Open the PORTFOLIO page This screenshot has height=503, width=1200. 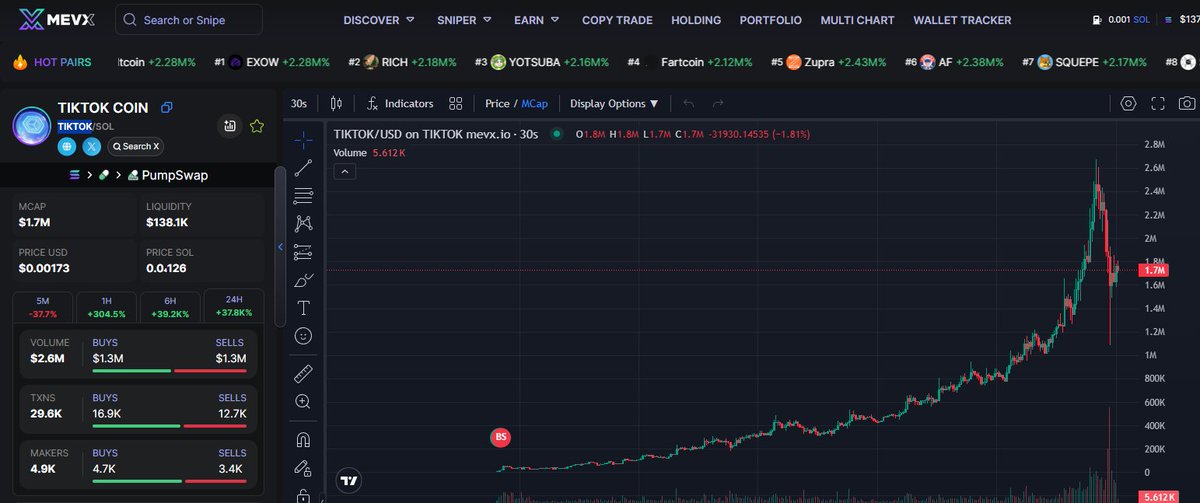(771, 20)
